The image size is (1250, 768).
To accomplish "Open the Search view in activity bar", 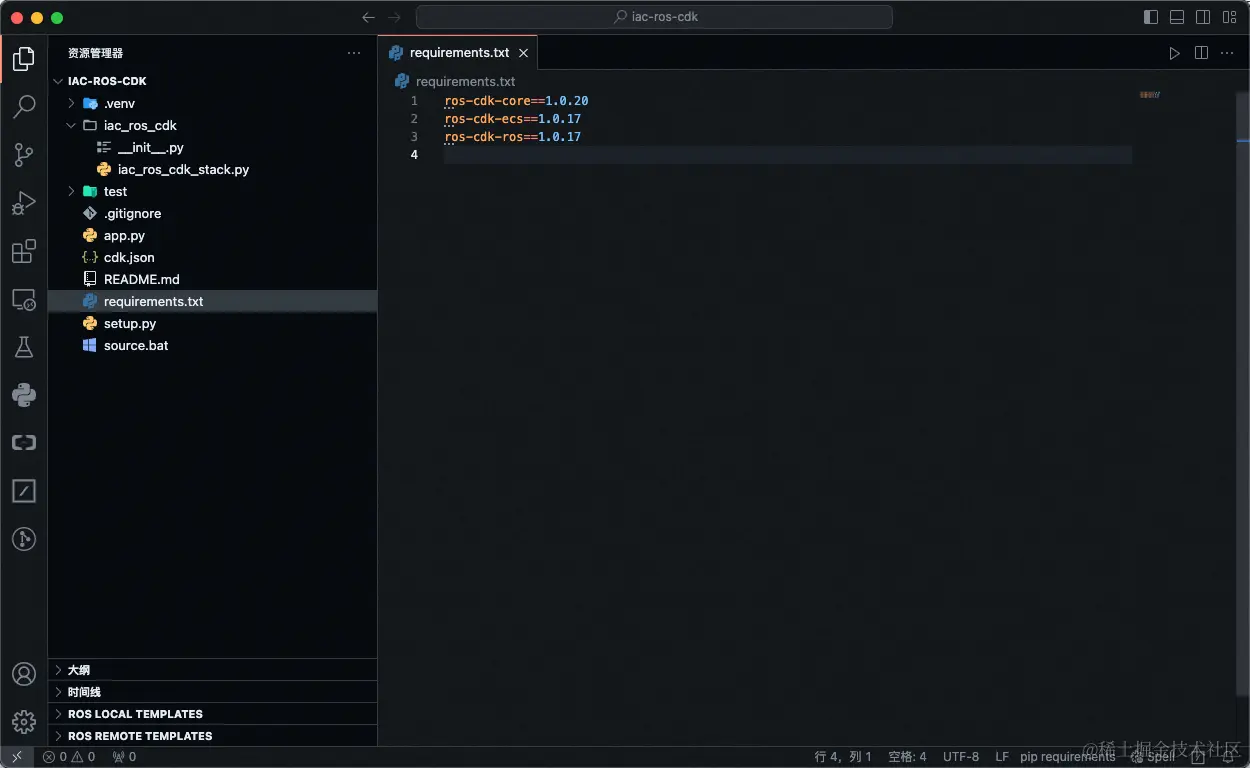I will coord(24,107).
